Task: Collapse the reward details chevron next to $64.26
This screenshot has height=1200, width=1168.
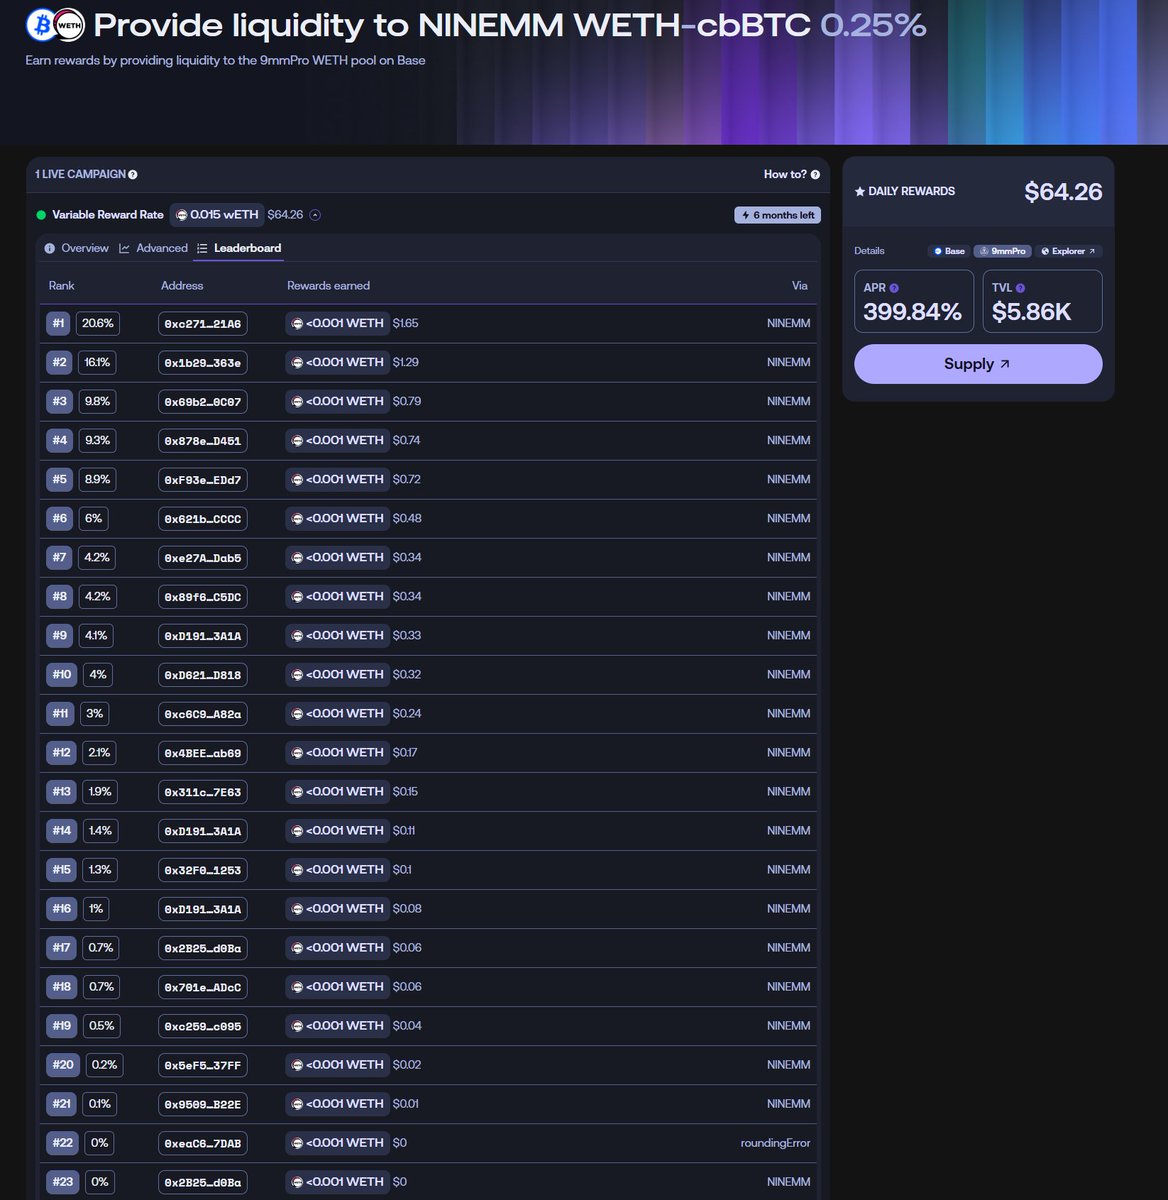Action: pos(315,215)
